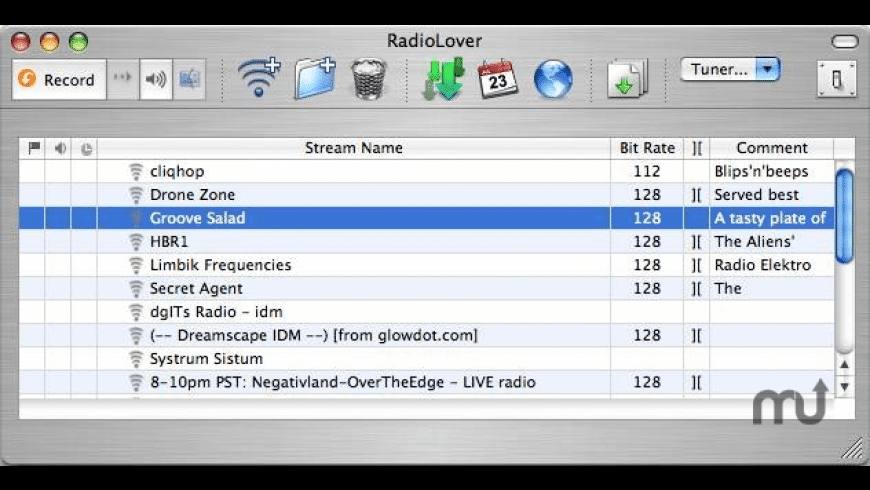
Task: Click the stream icon beside Negativland-OverTheEdge
Action: click(136, 382)
